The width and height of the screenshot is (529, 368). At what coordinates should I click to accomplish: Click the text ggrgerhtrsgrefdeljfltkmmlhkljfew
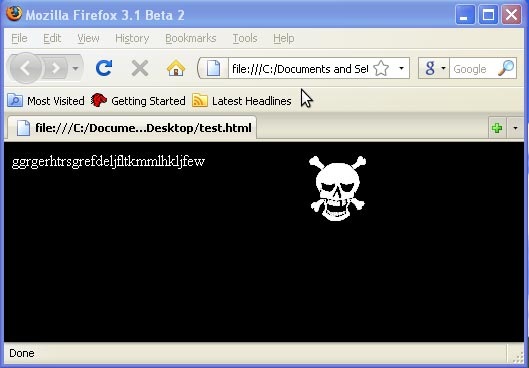[x=108, y=162]
